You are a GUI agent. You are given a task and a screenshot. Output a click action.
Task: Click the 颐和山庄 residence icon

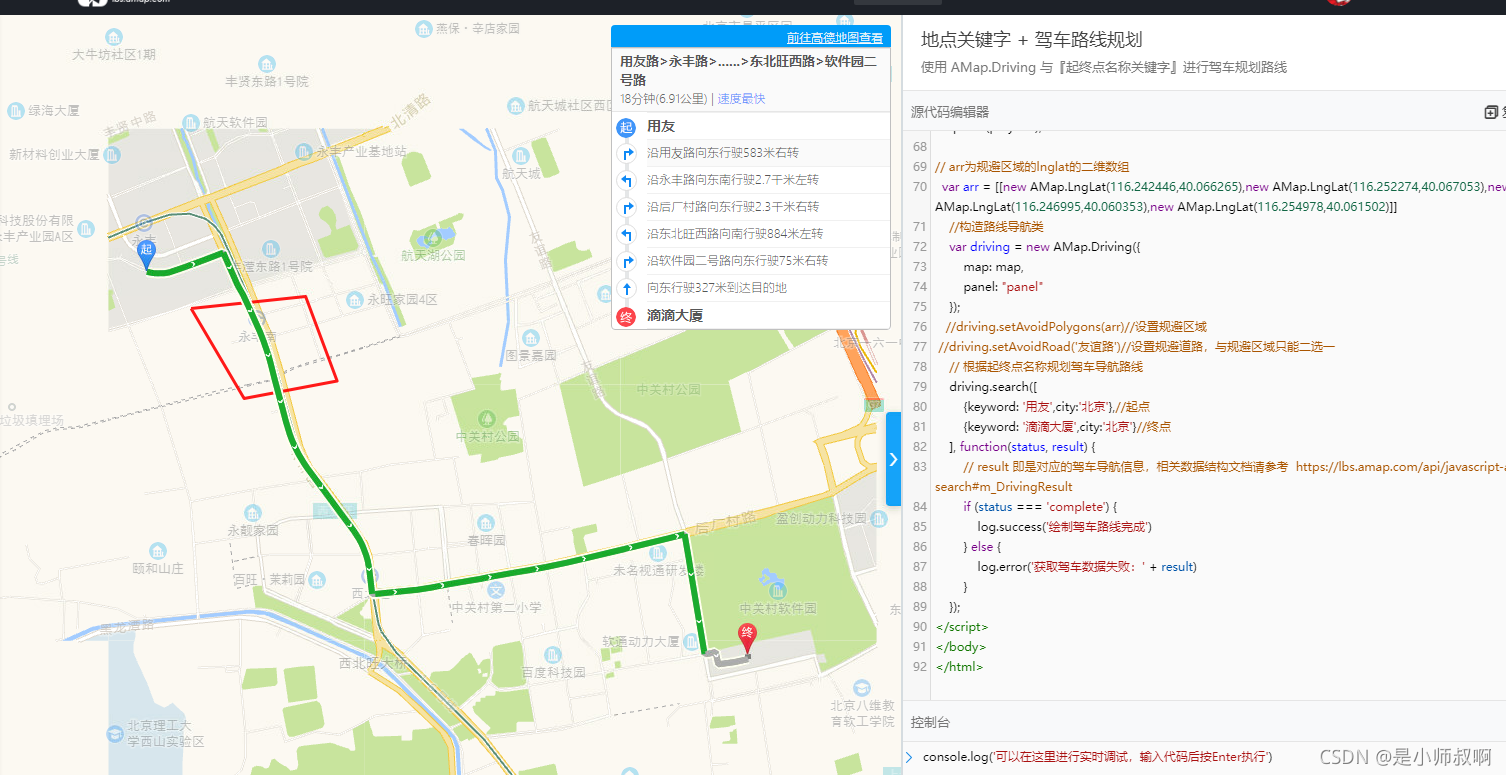(158, 551)
